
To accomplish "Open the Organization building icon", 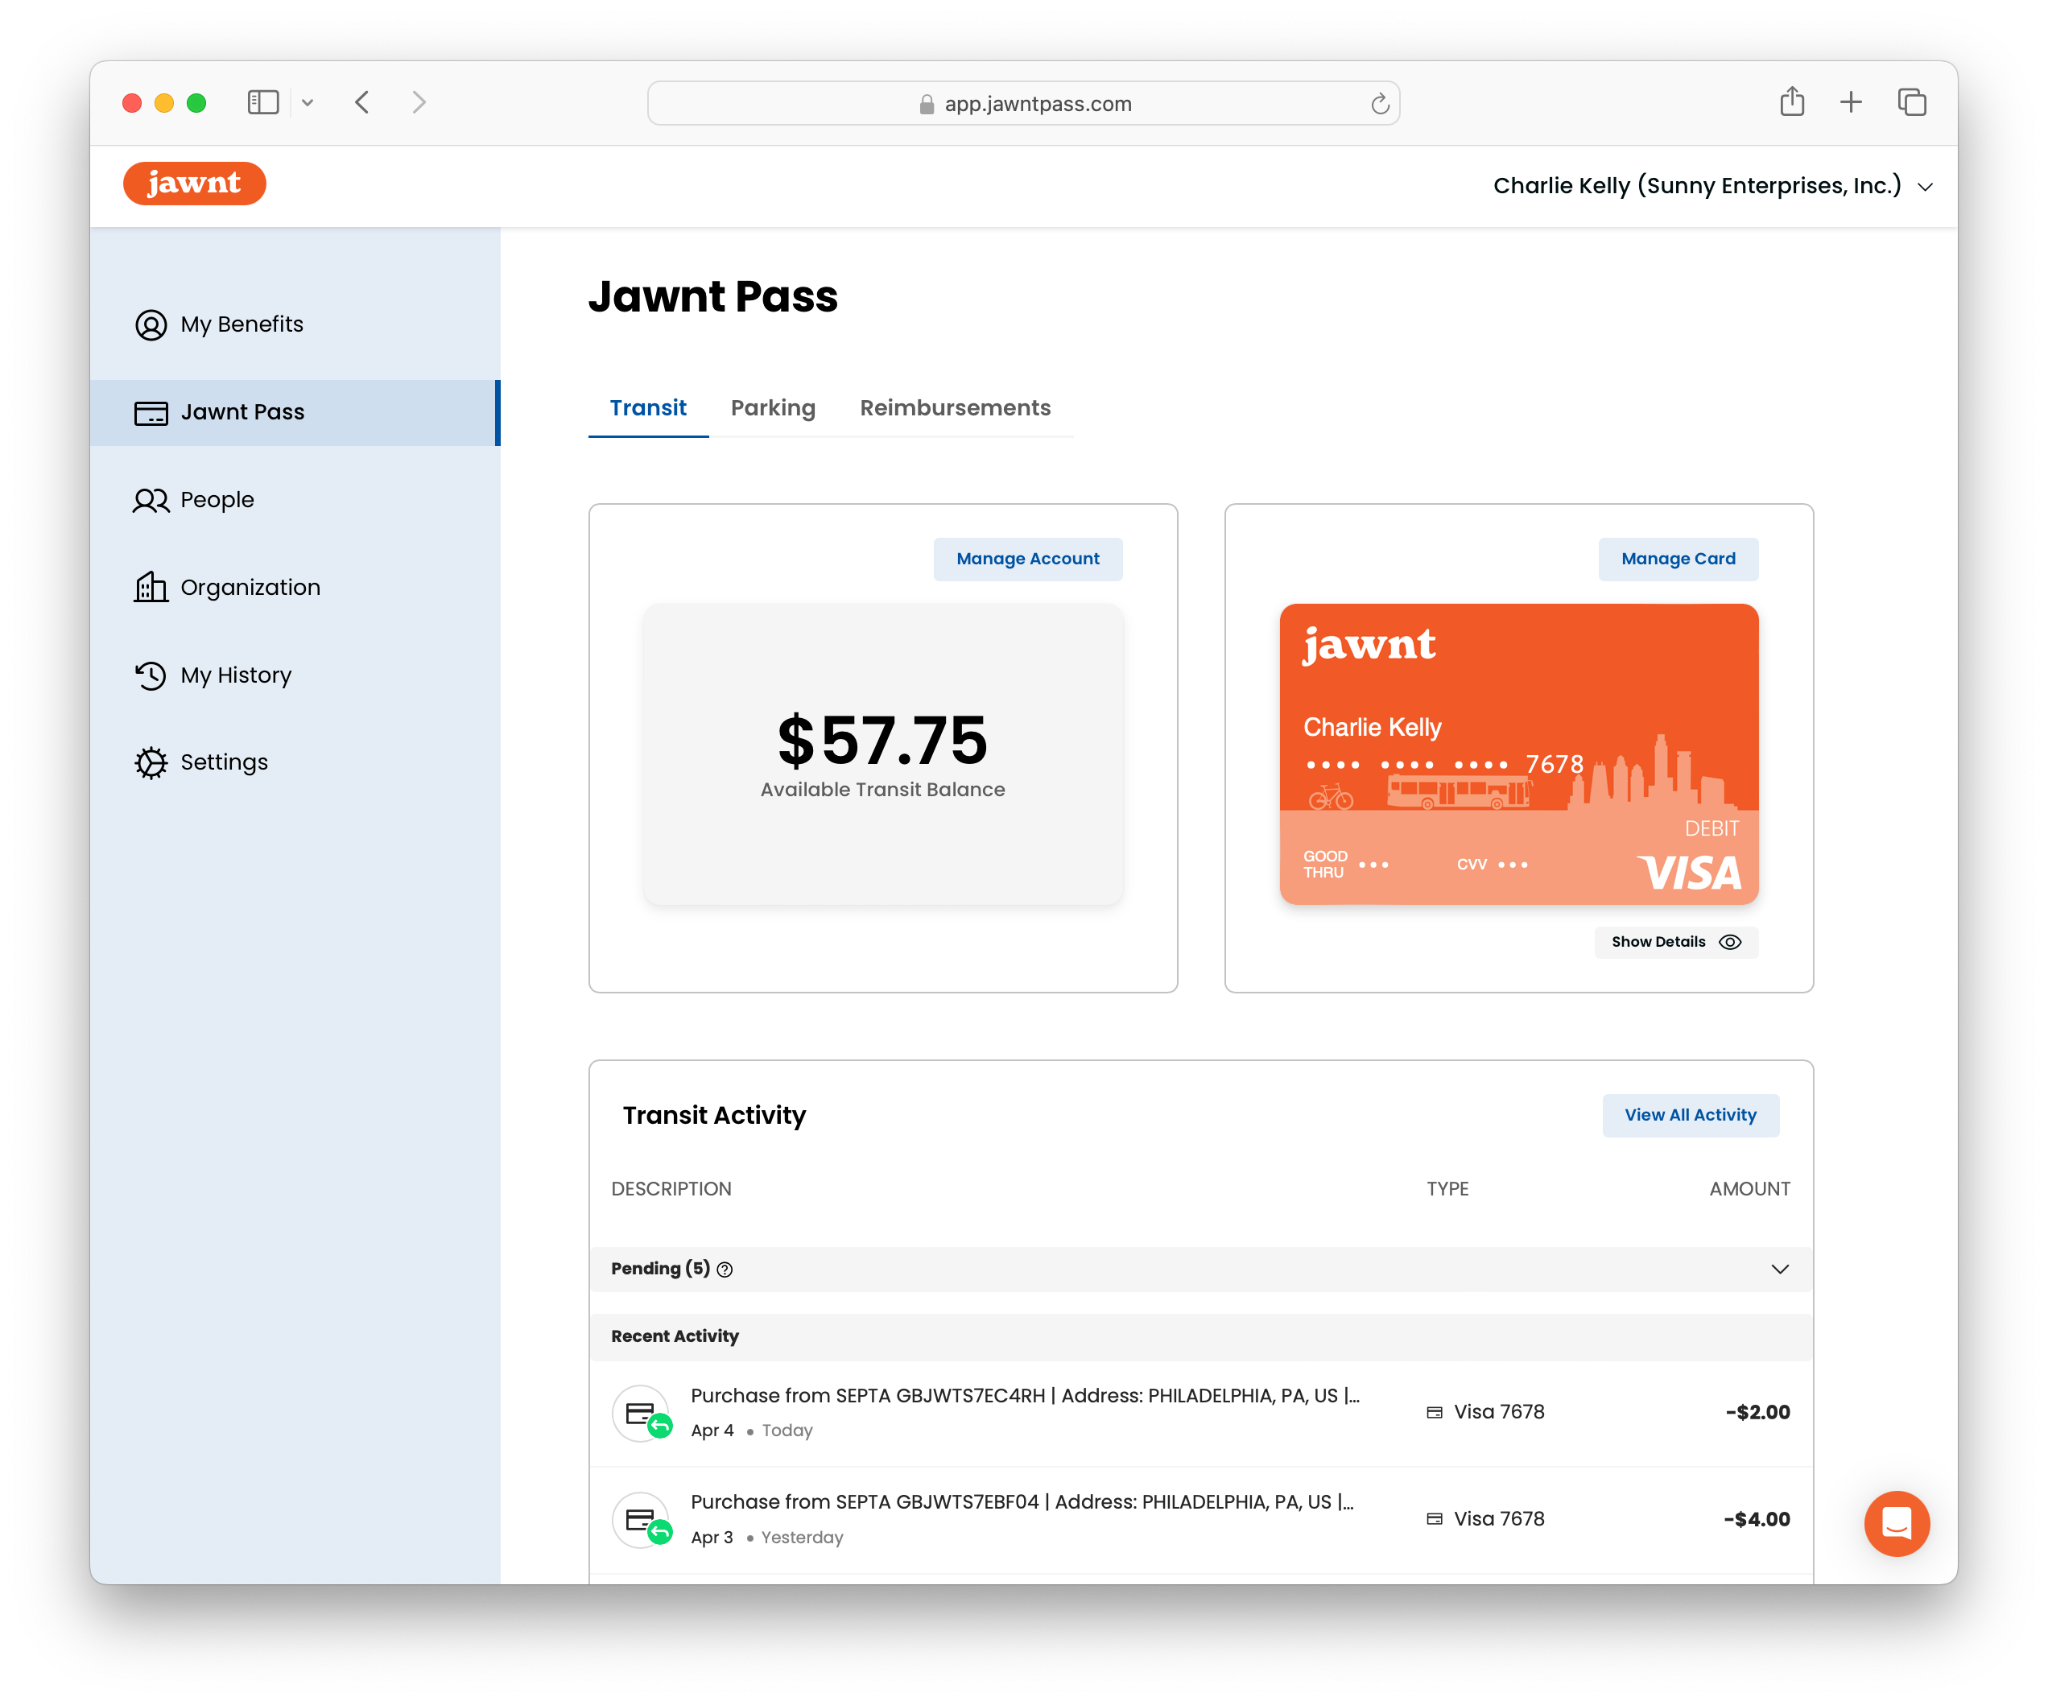I will coord(151,588).
